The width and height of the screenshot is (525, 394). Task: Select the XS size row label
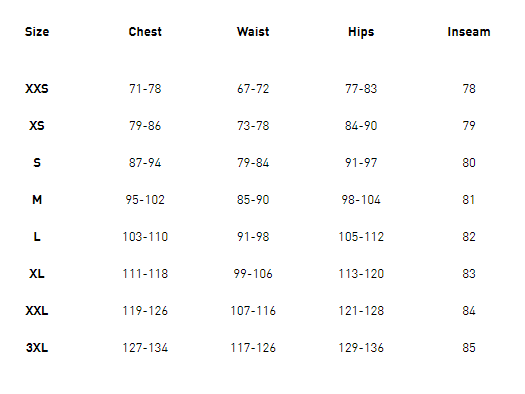point(37,126)
